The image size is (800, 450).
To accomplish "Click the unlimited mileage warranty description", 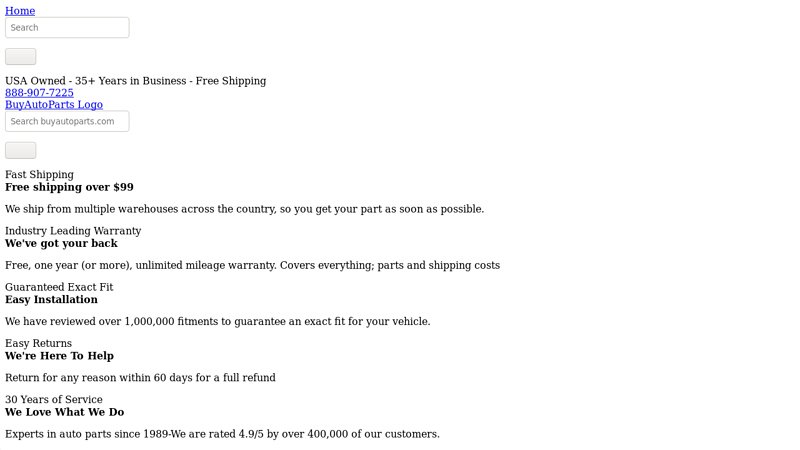I will [252, 265].
